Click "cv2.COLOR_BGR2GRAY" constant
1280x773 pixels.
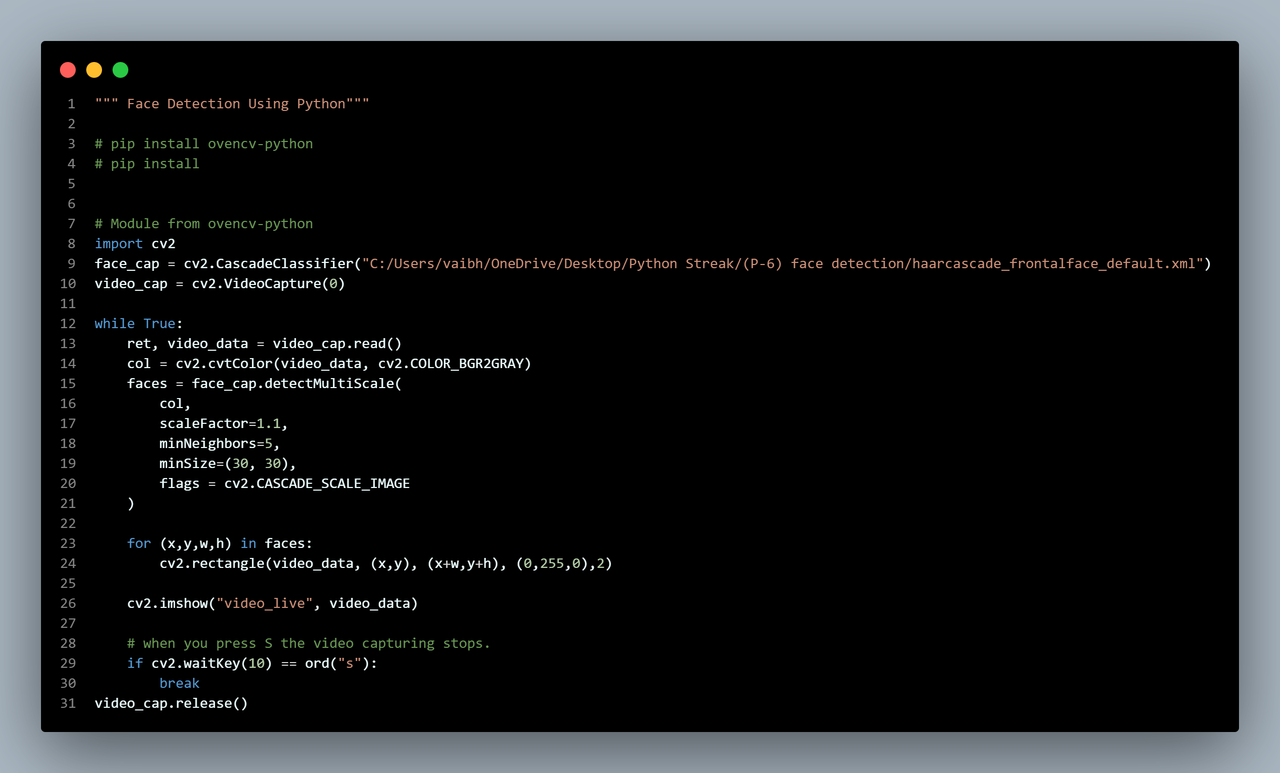tap(450, 364)
